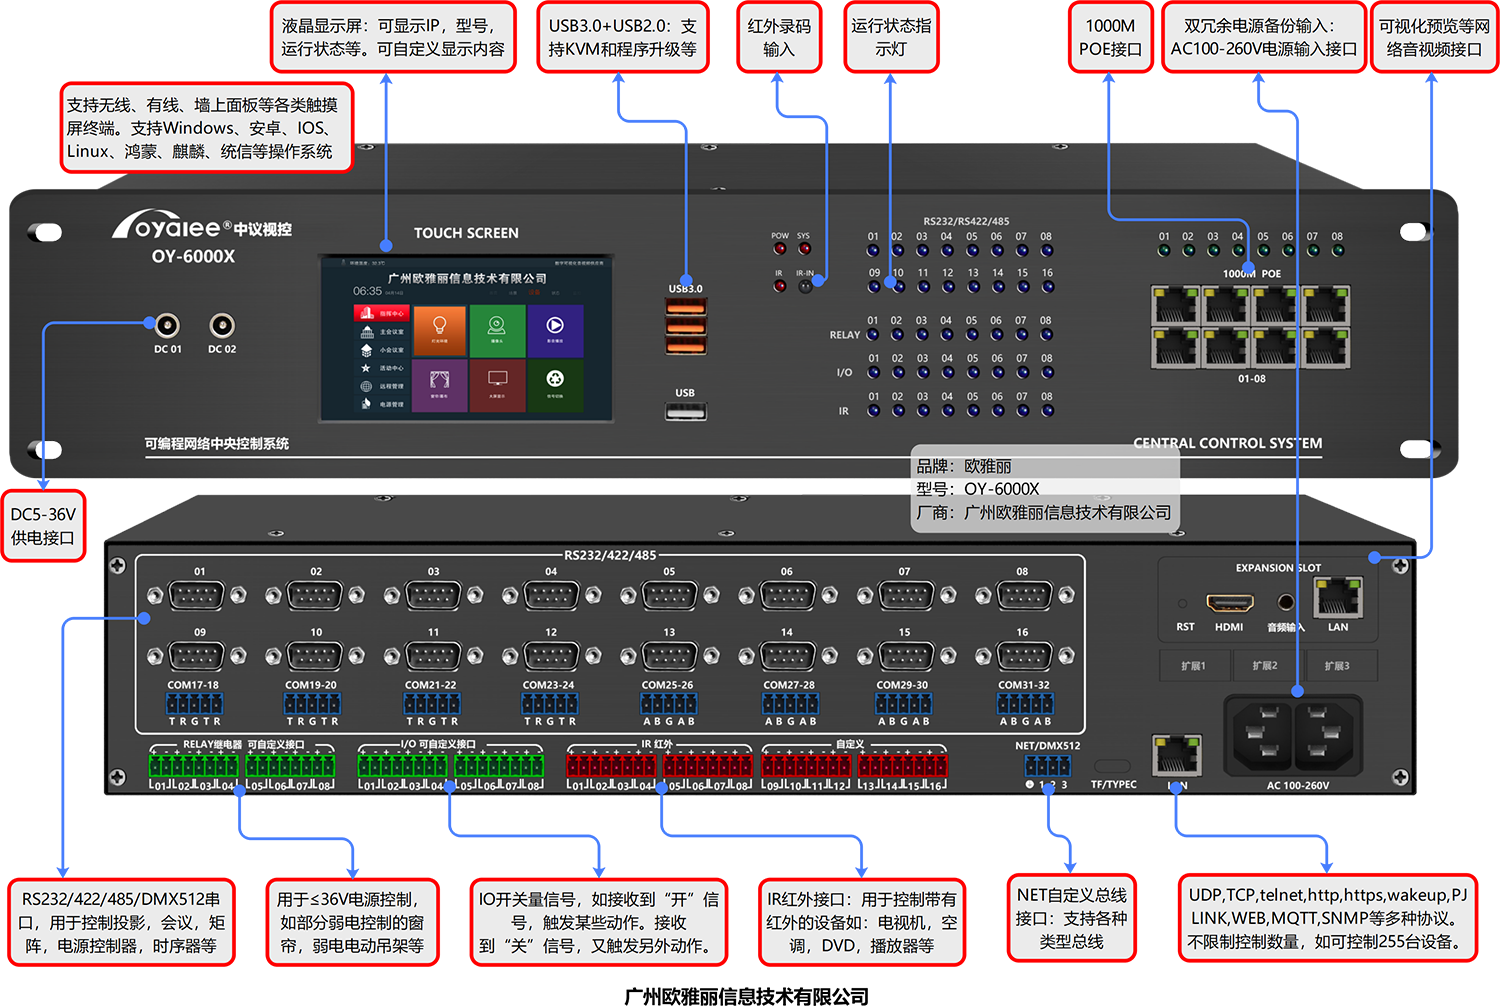Click the COM31-32 blue terminal block
1500x1006 pixels.
click(x=1024, y=703)
